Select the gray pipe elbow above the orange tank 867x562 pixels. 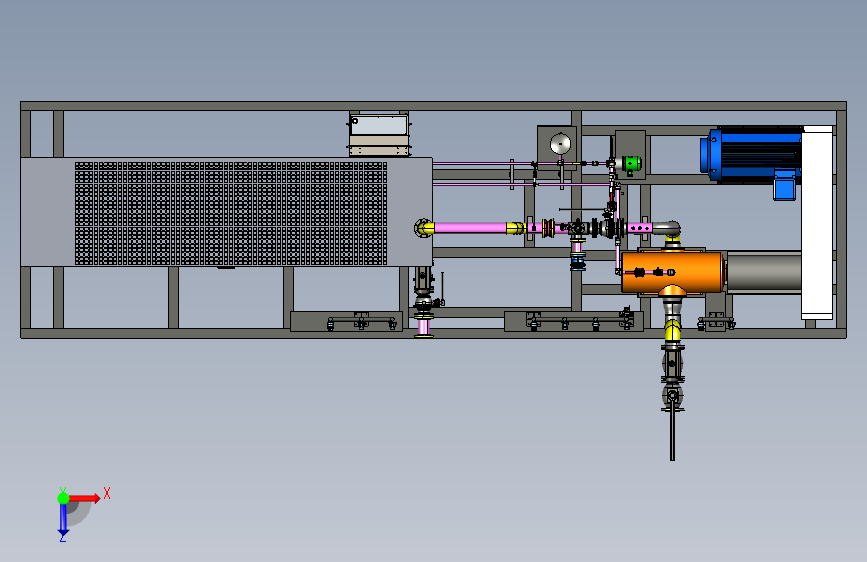click(x=667, y=228)
